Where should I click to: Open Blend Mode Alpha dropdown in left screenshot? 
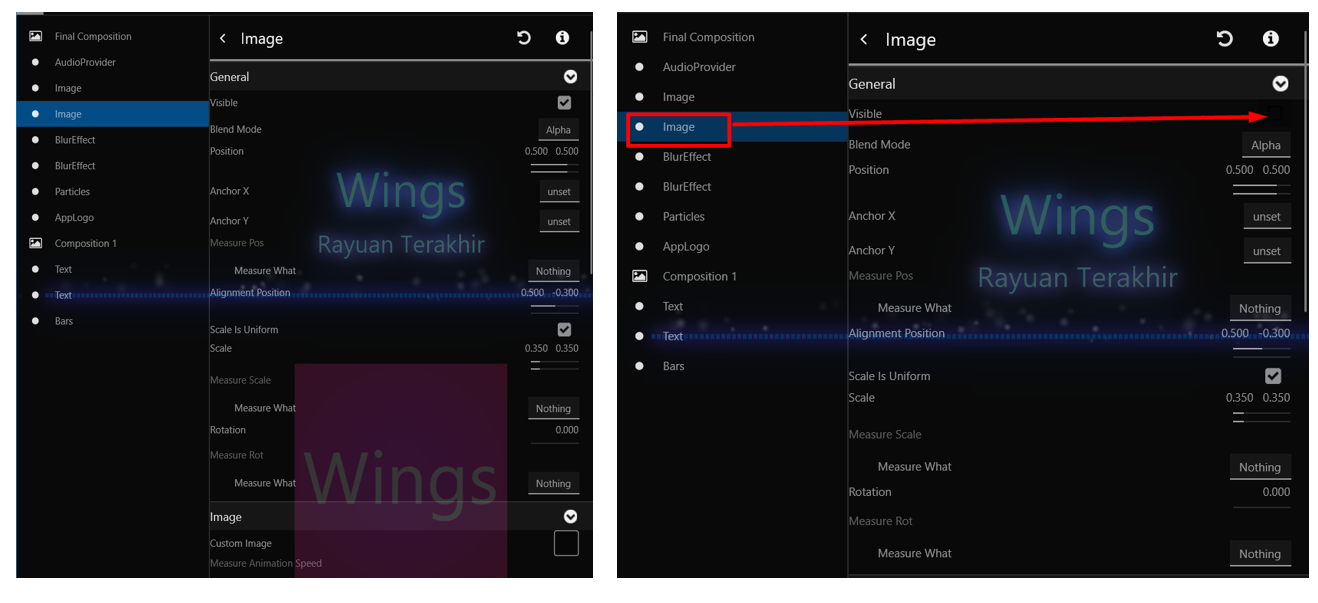[x=558, y=130]
